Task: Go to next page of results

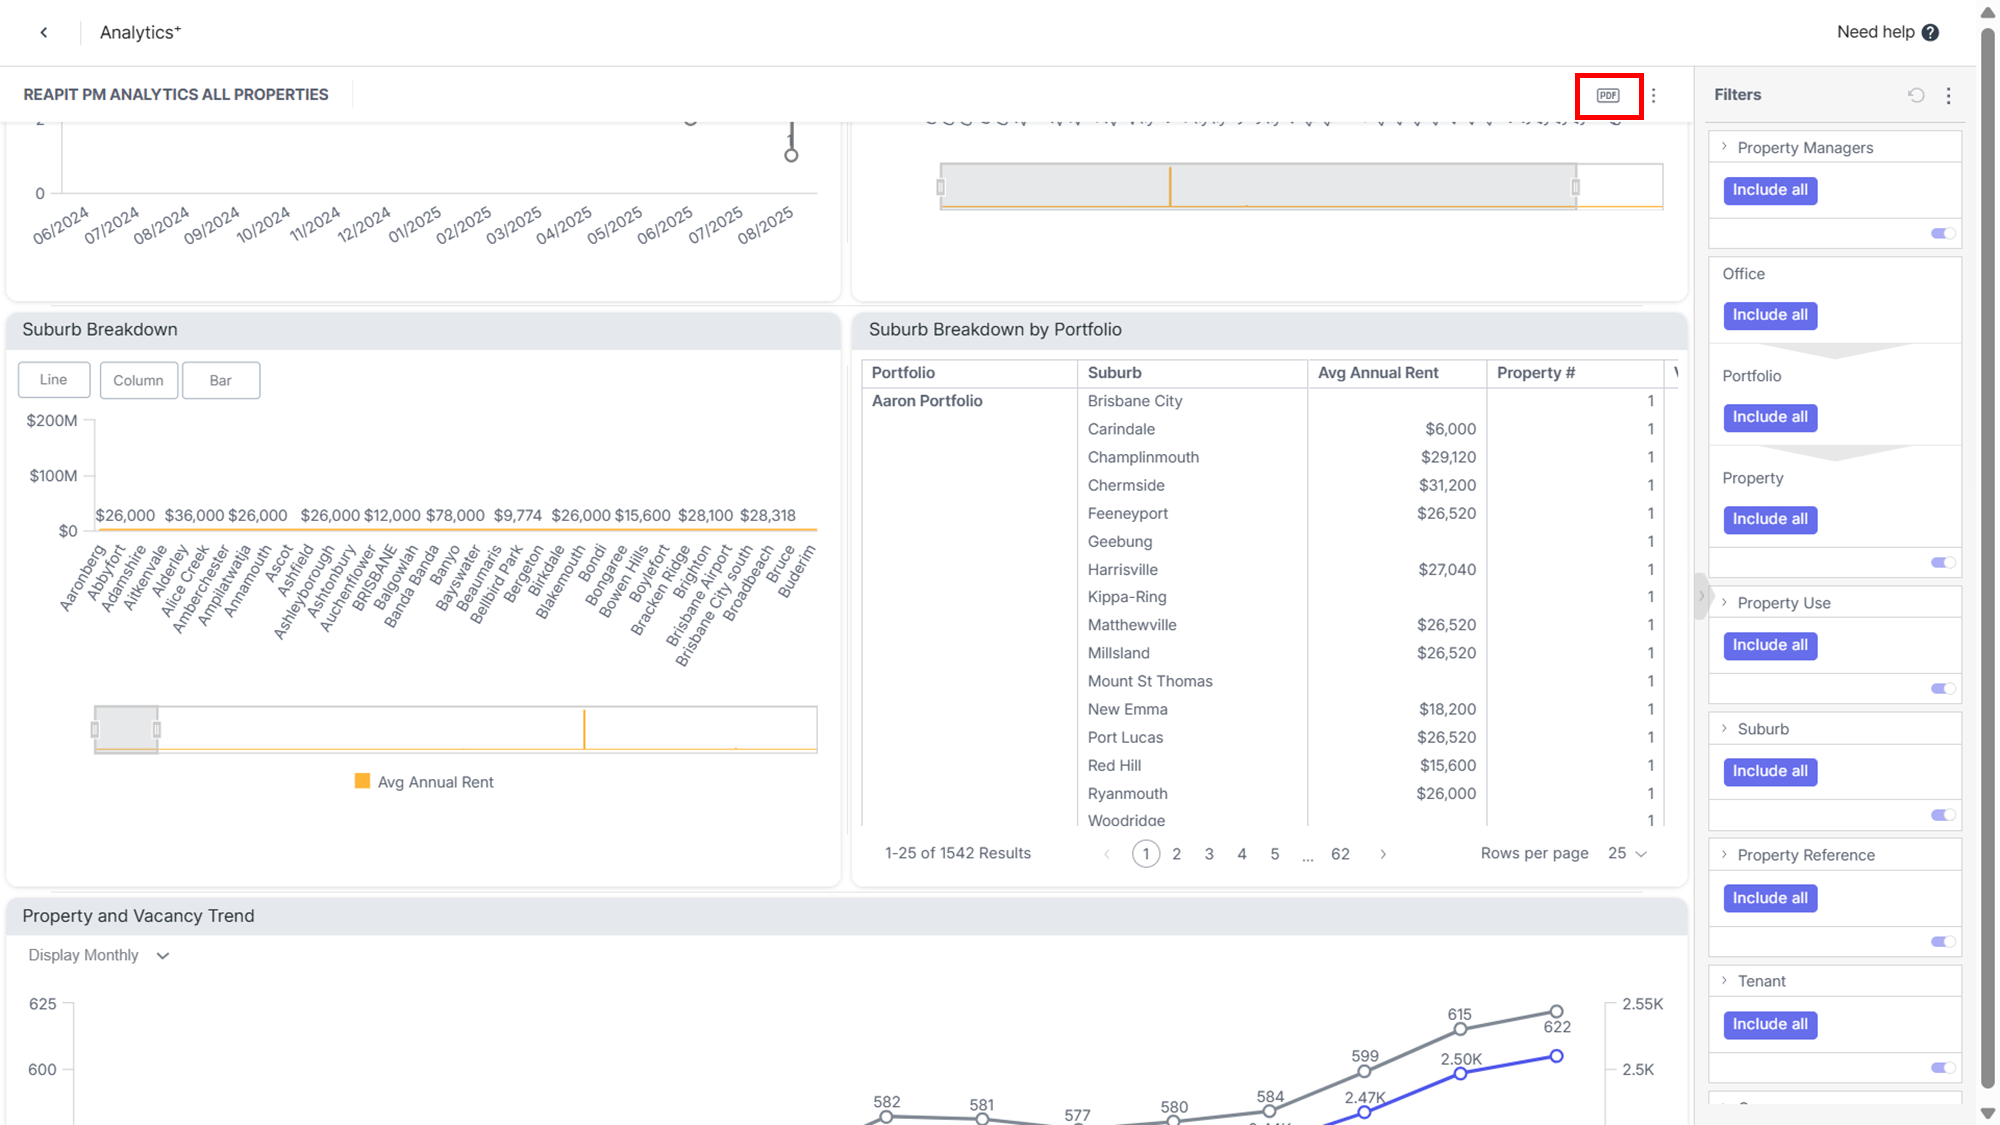Action: click(1383, 854)
